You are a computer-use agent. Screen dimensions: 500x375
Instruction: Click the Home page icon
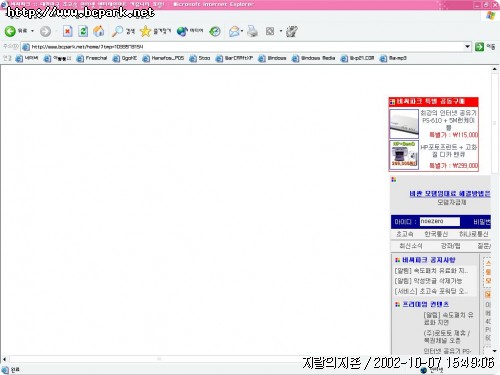(x=98, y=31)
